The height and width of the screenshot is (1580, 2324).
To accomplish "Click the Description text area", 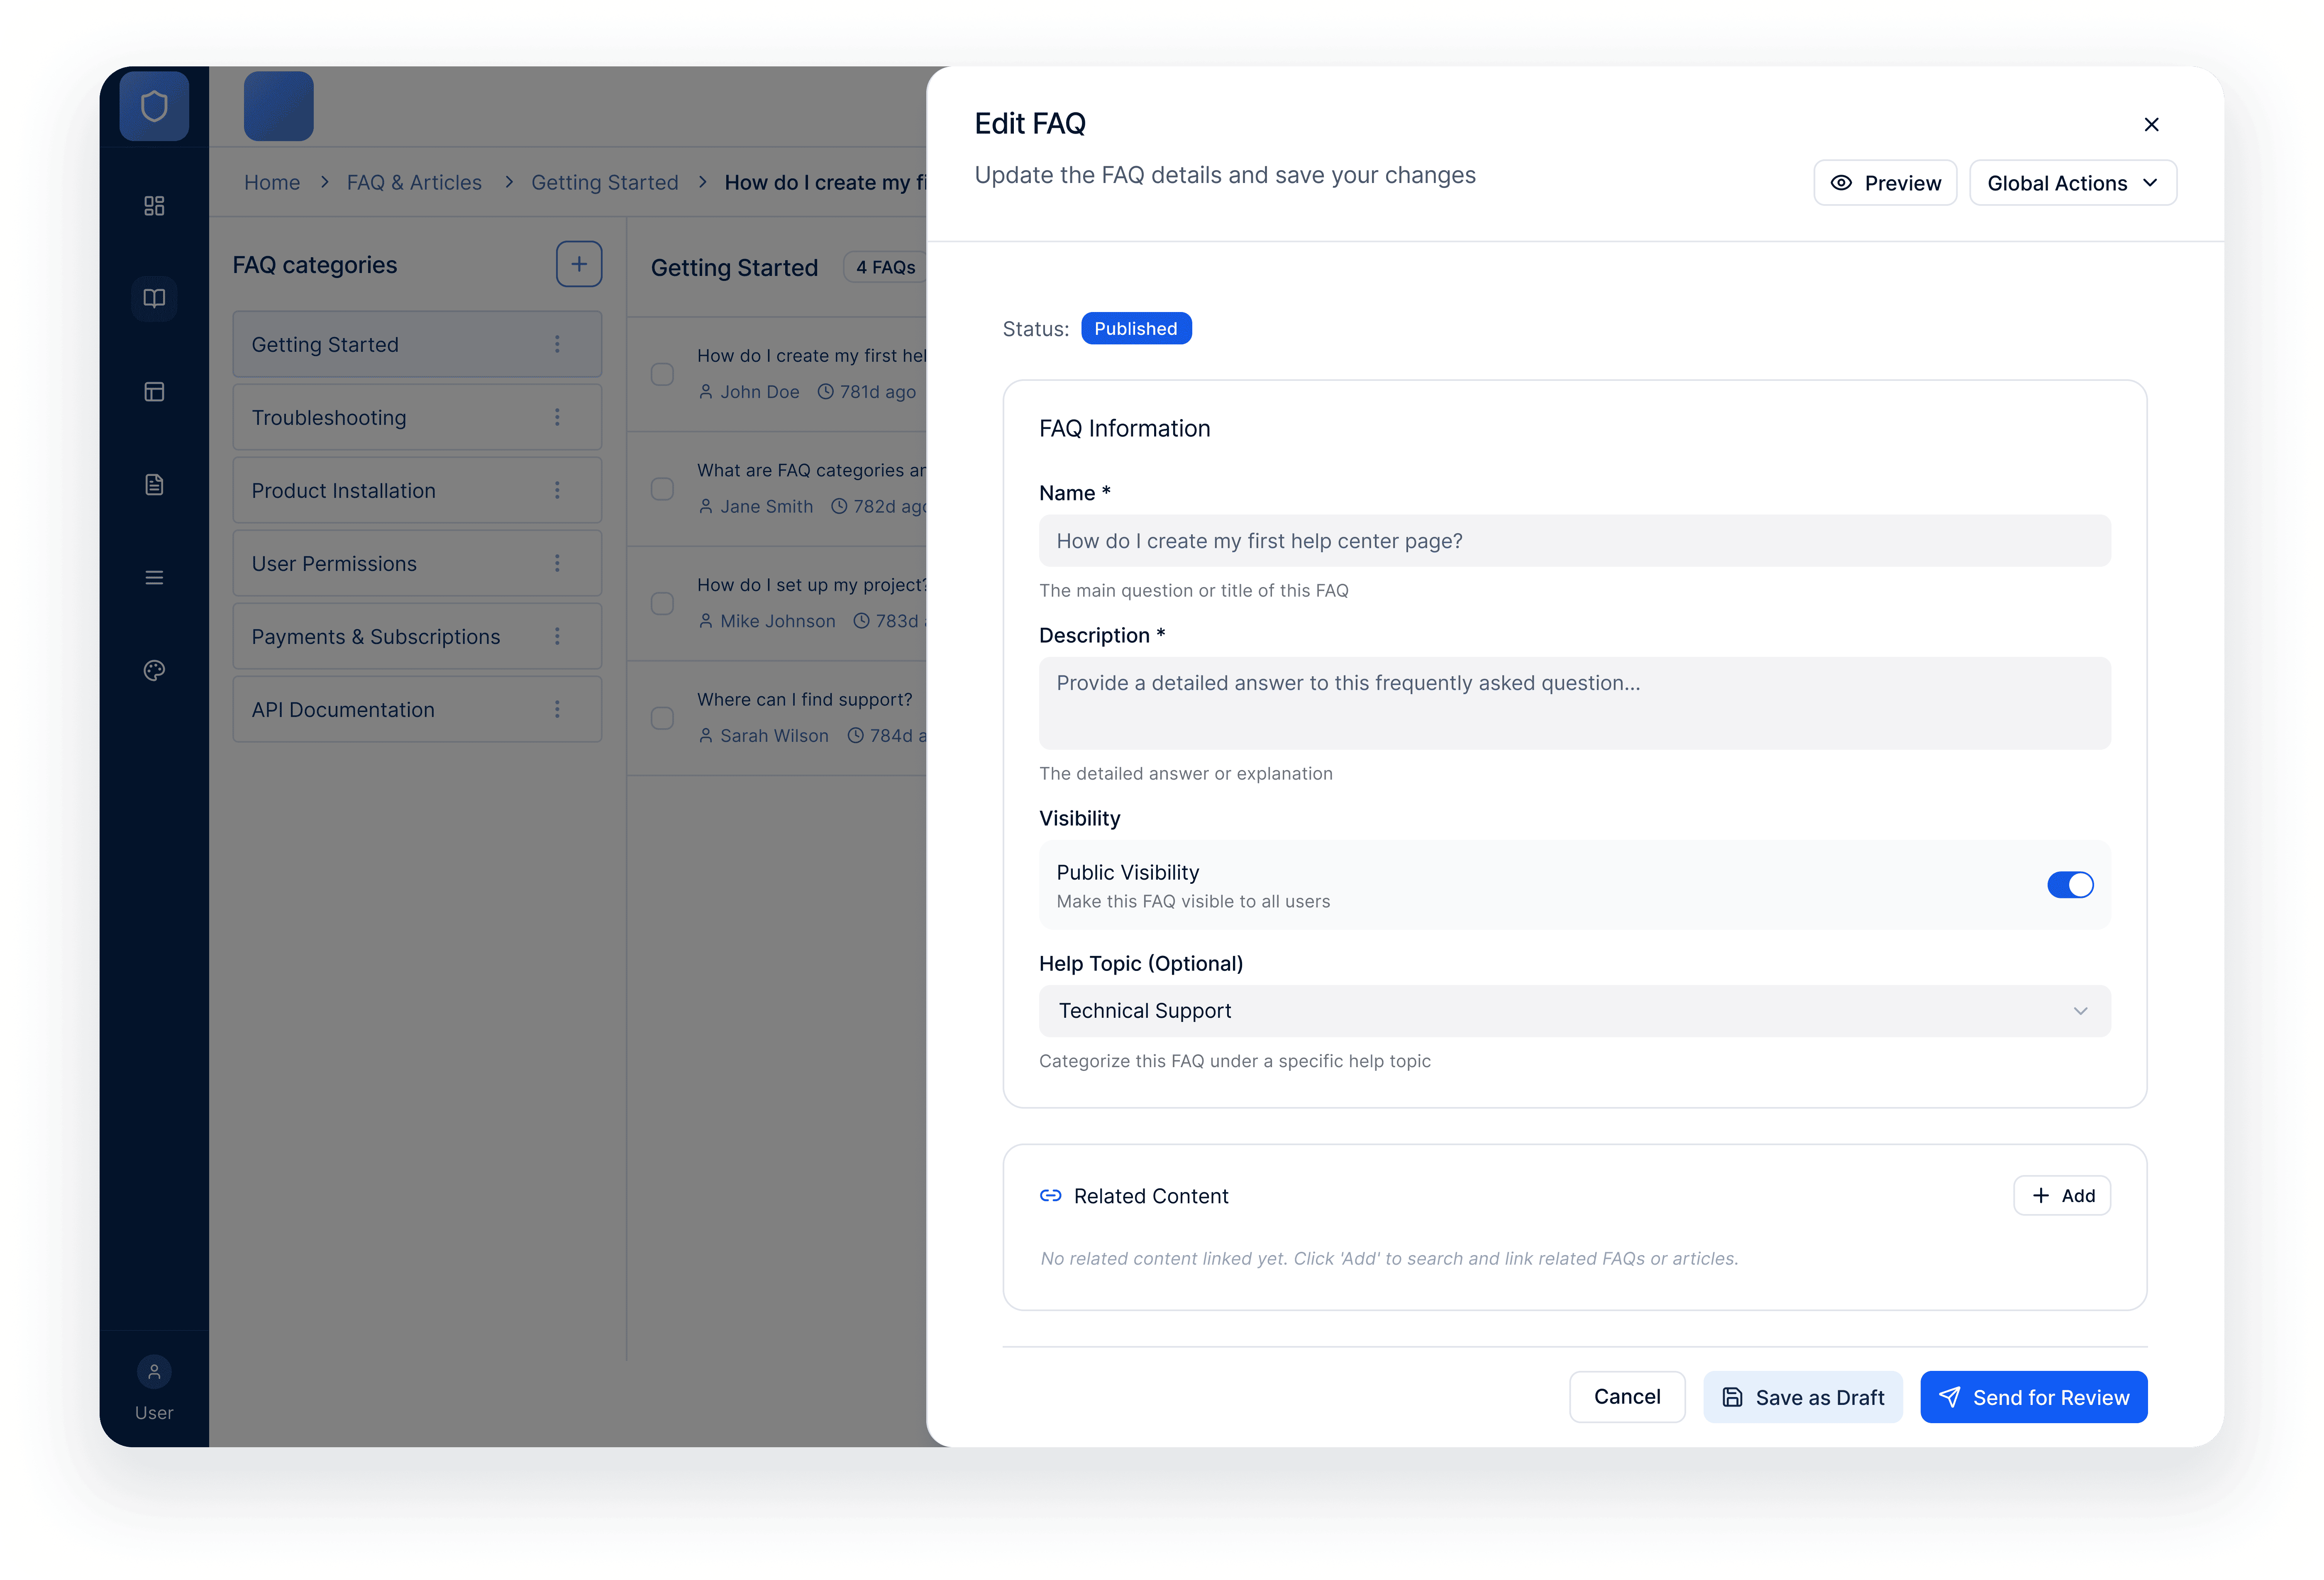I will tap(1574, 703).
